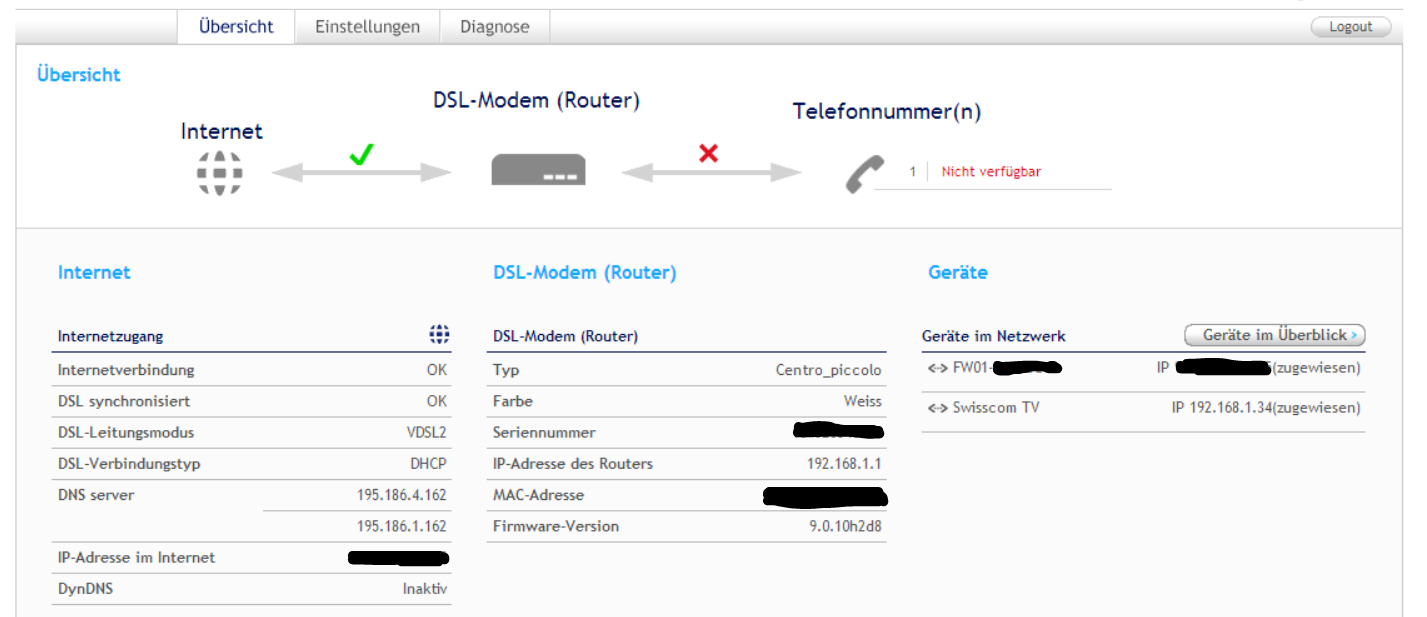Screen dimensions: 1427x617
Task: Click the DynDNS Inaktiv row
Action: point(424,589)
